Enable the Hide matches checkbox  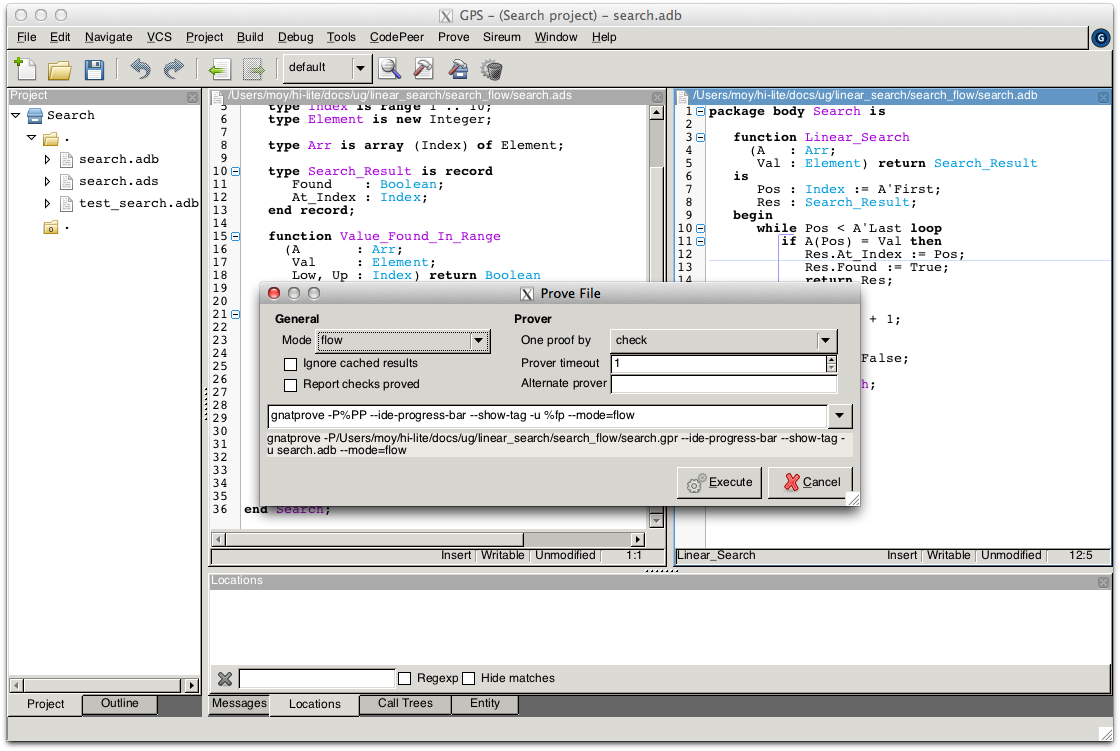click(x=469, y=679)
